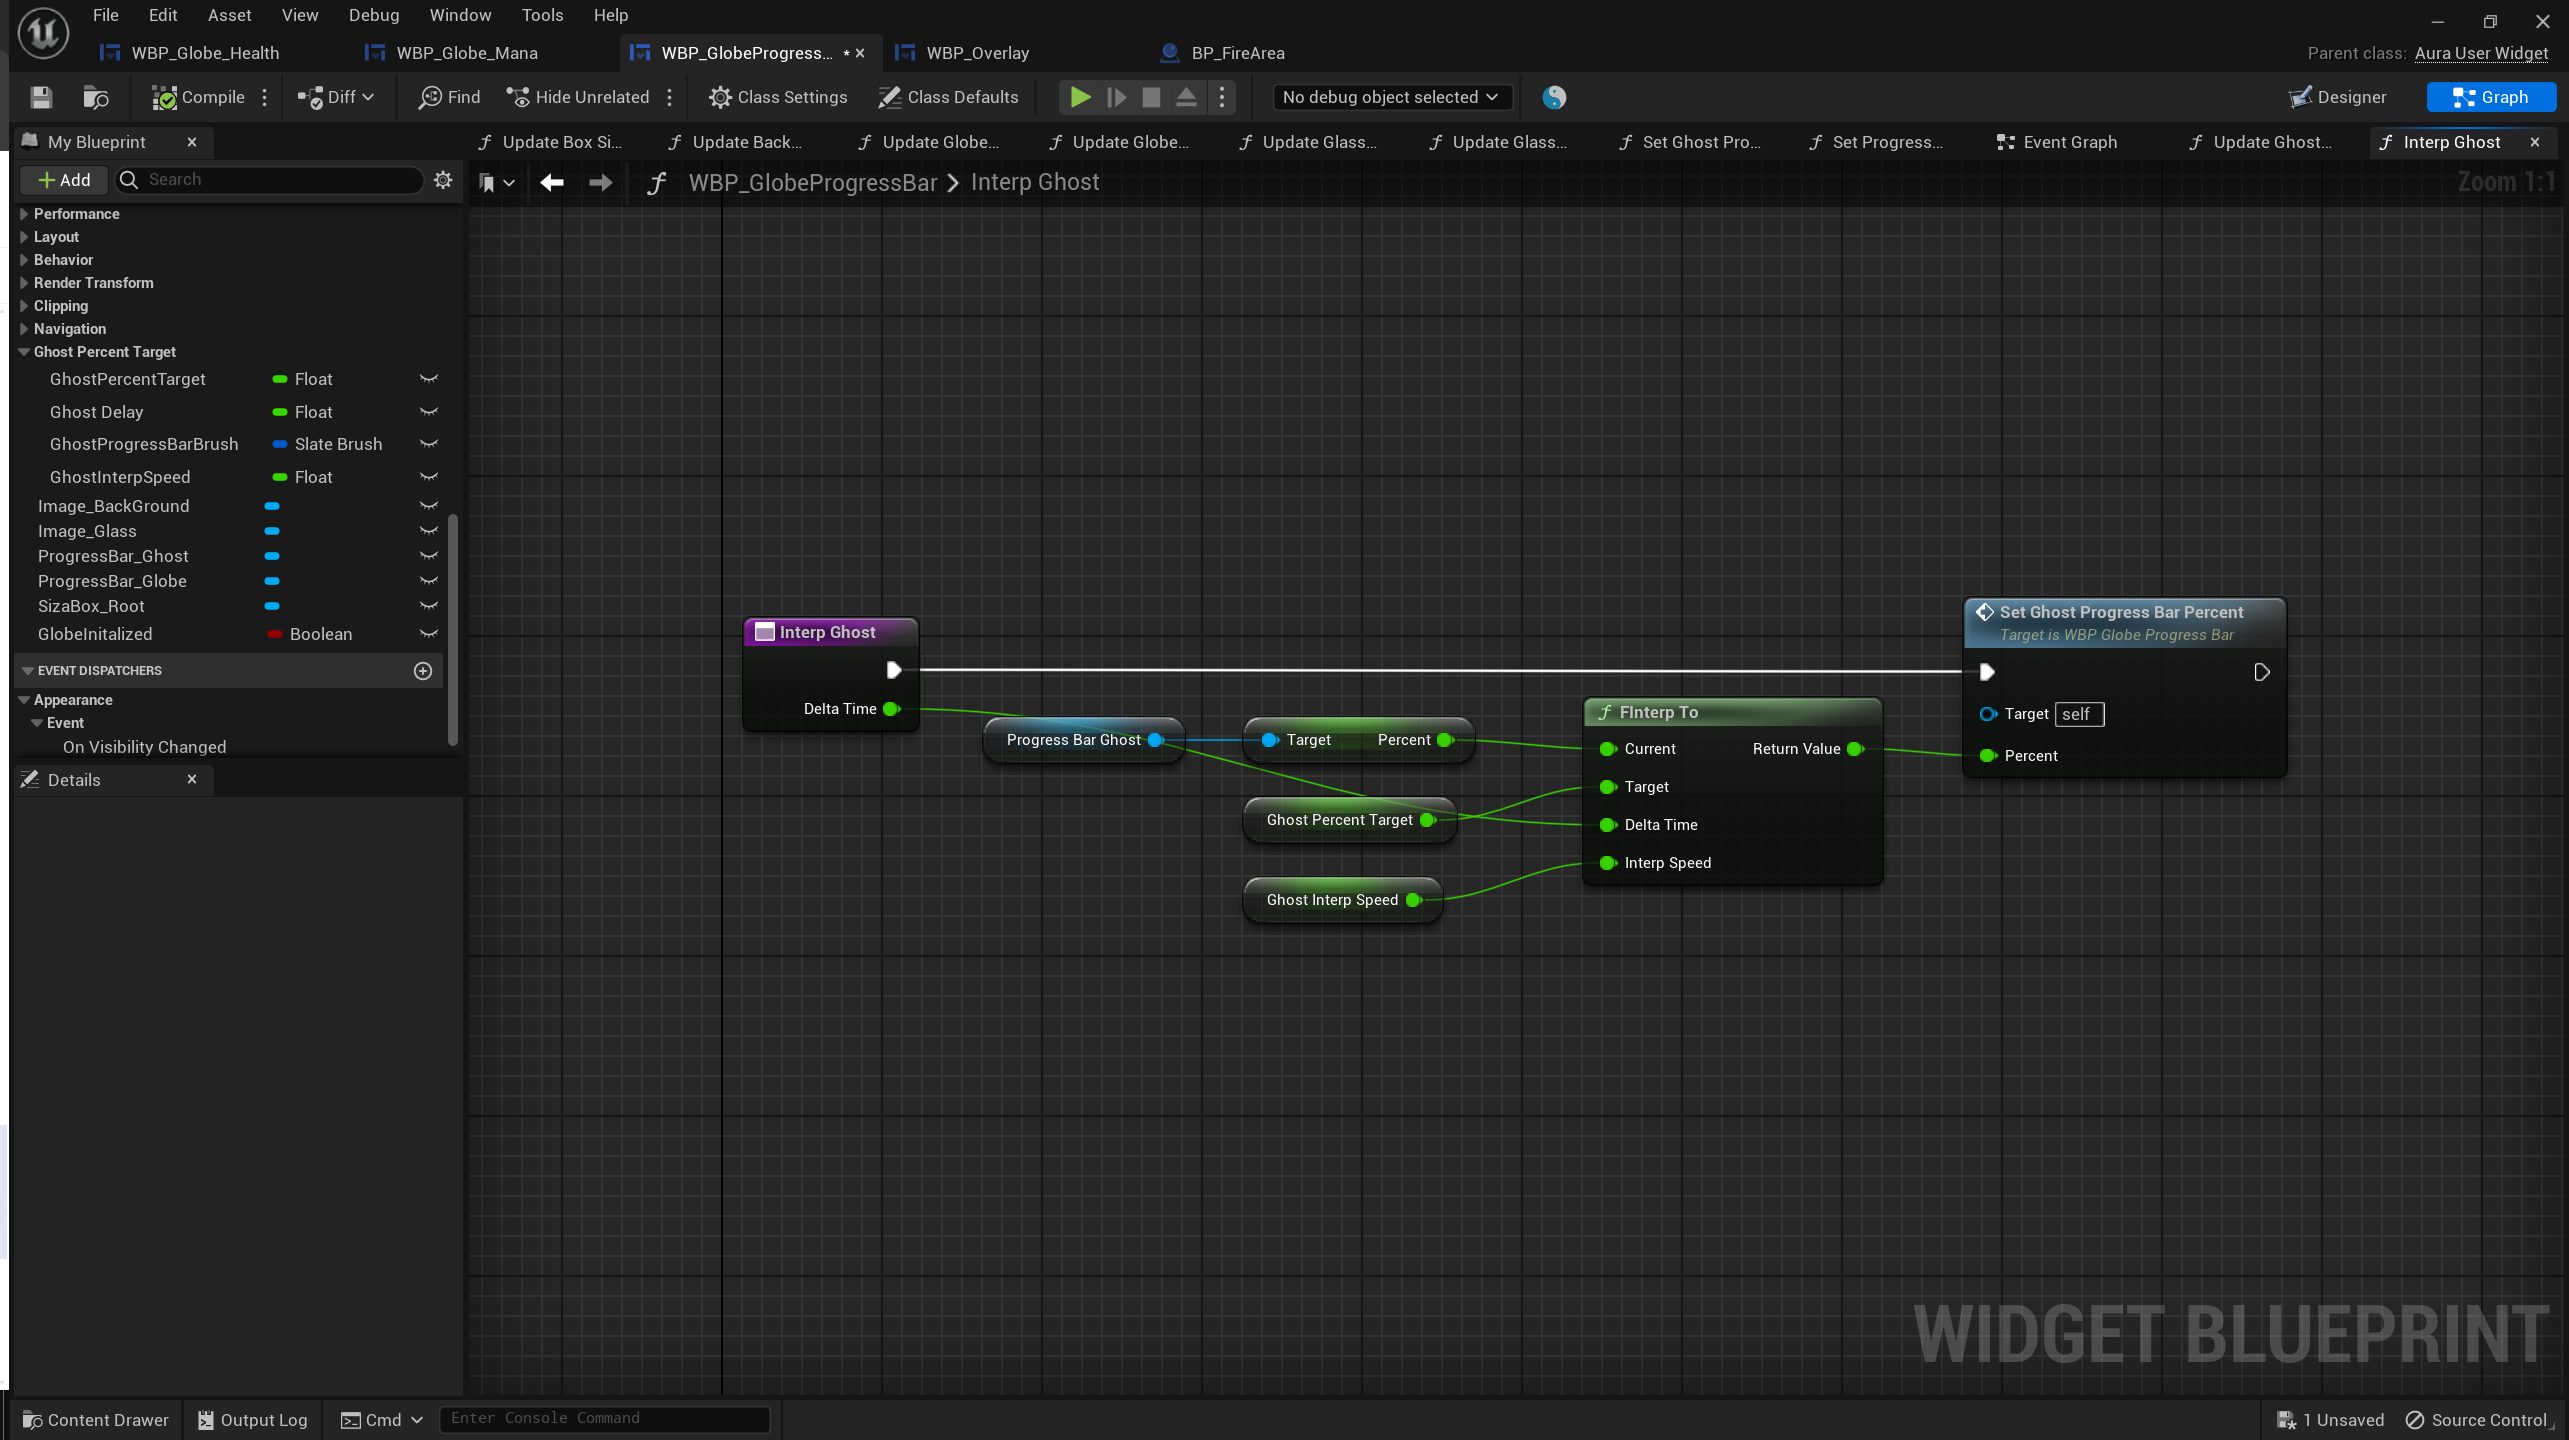Open the Aura User Widget parent class link
The height and width of the screenshot is (1440, 2569).
2481,53
